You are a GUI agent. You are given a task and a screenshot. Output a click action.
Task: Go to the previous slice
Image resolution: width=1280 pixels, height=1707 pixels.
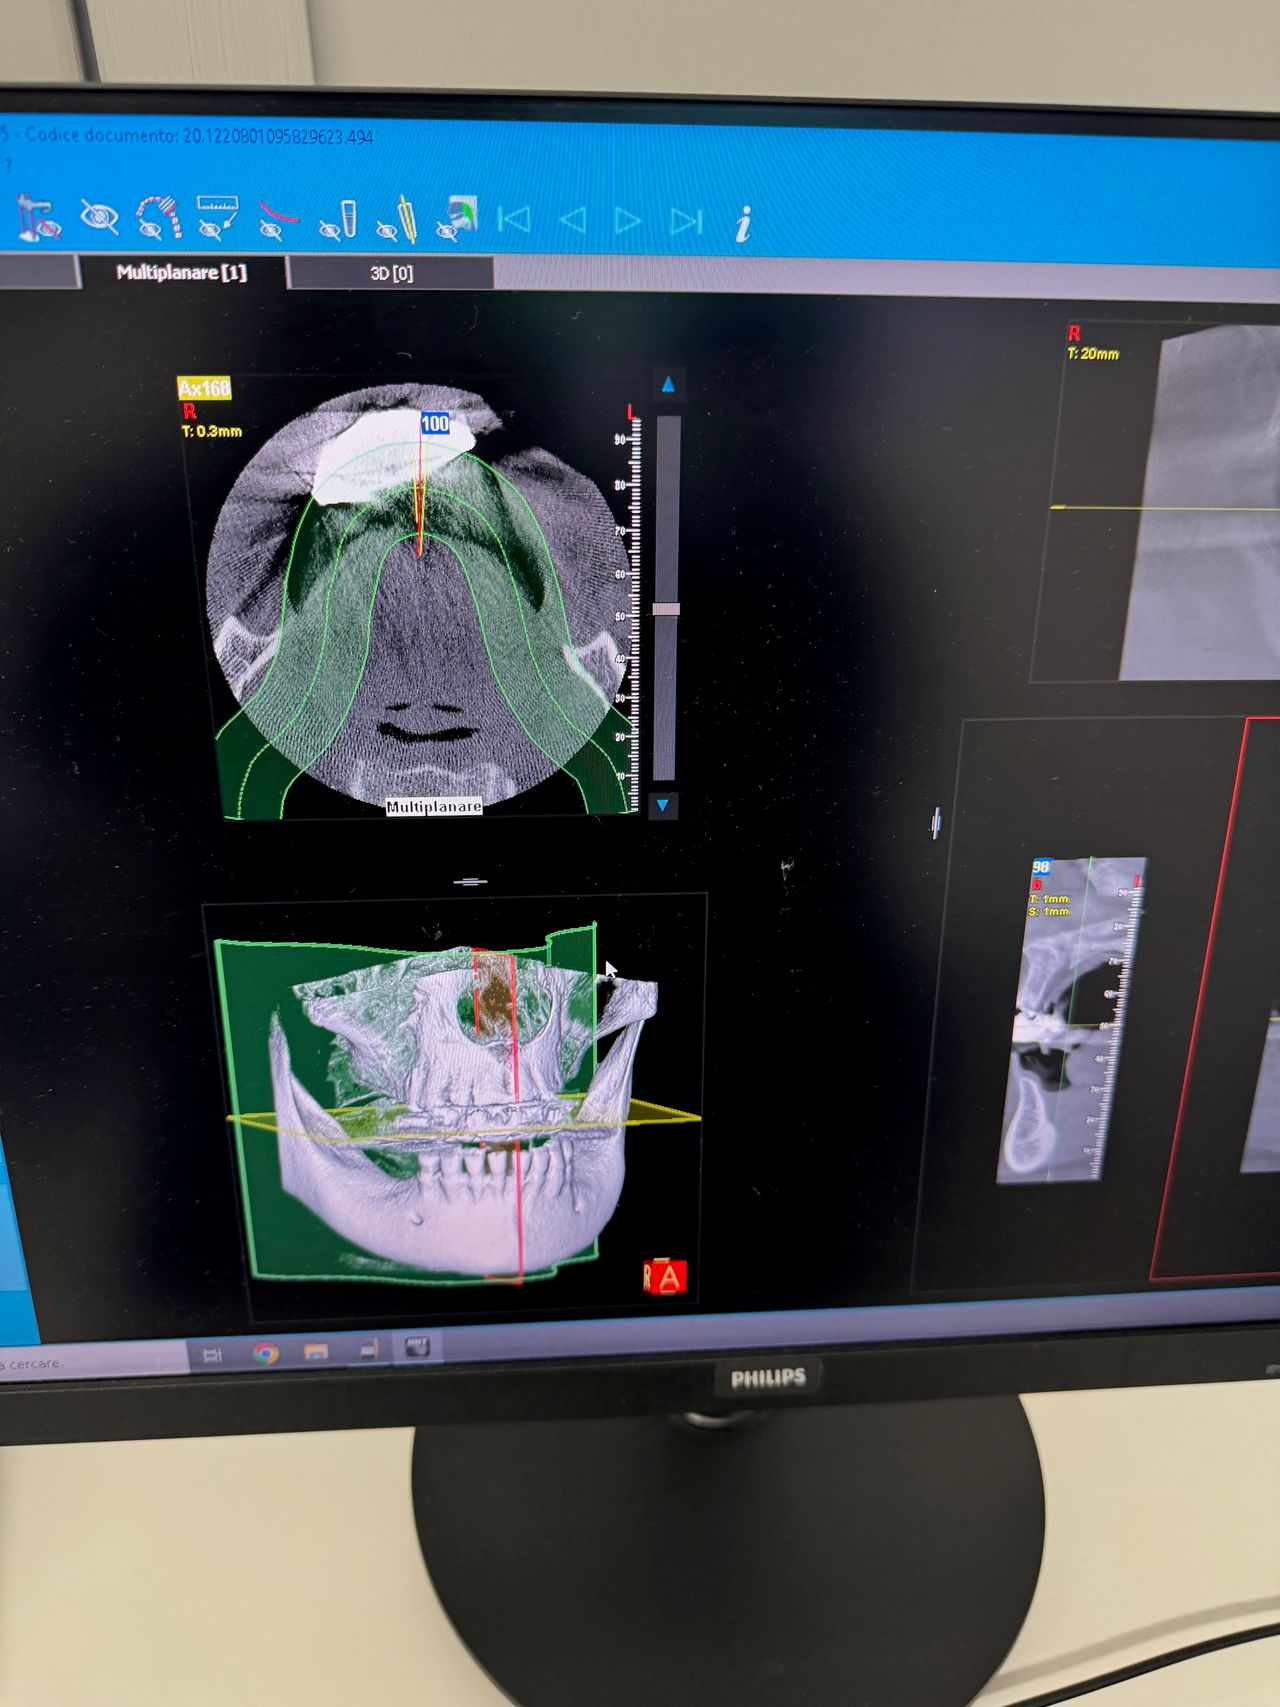[572, 220]
